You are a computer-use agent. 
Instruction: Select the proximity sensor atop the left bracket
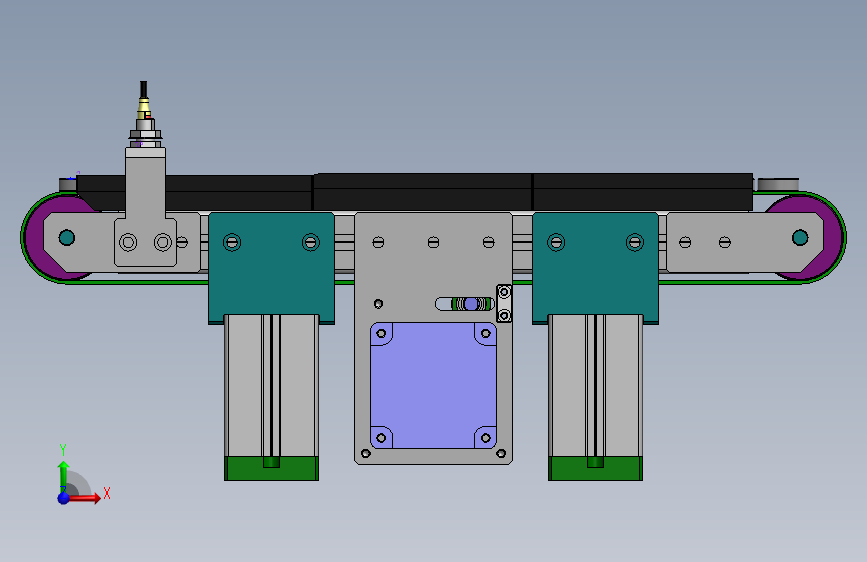145,122
